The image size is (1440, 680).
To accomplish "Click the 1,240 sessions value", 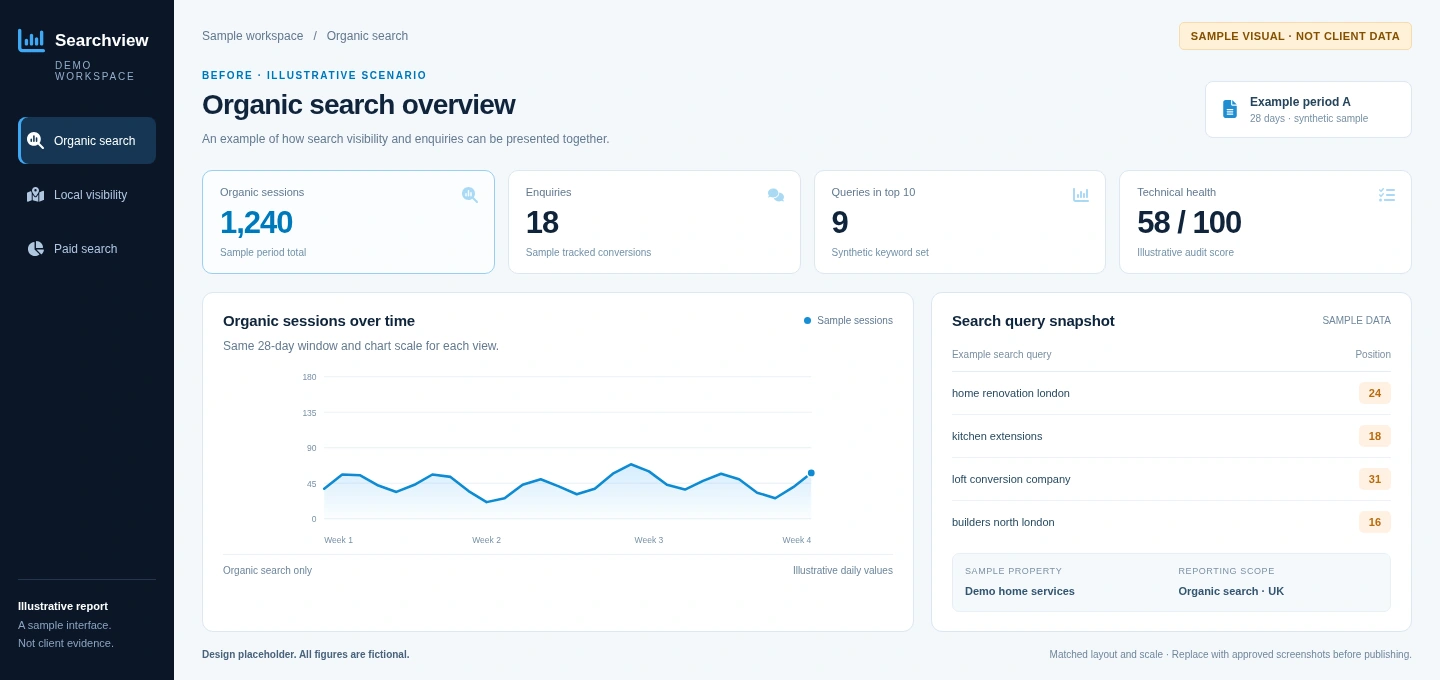I will click(256, 222).
